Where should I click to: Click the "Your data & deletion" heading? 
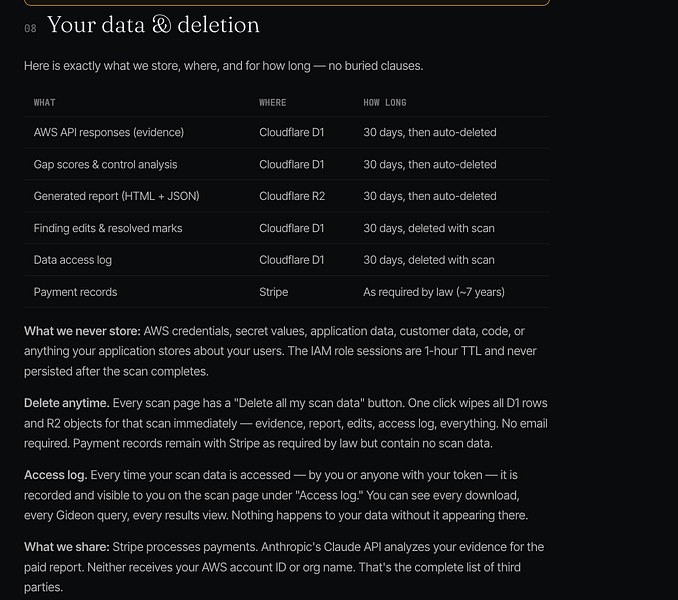[x=153, y=25]
